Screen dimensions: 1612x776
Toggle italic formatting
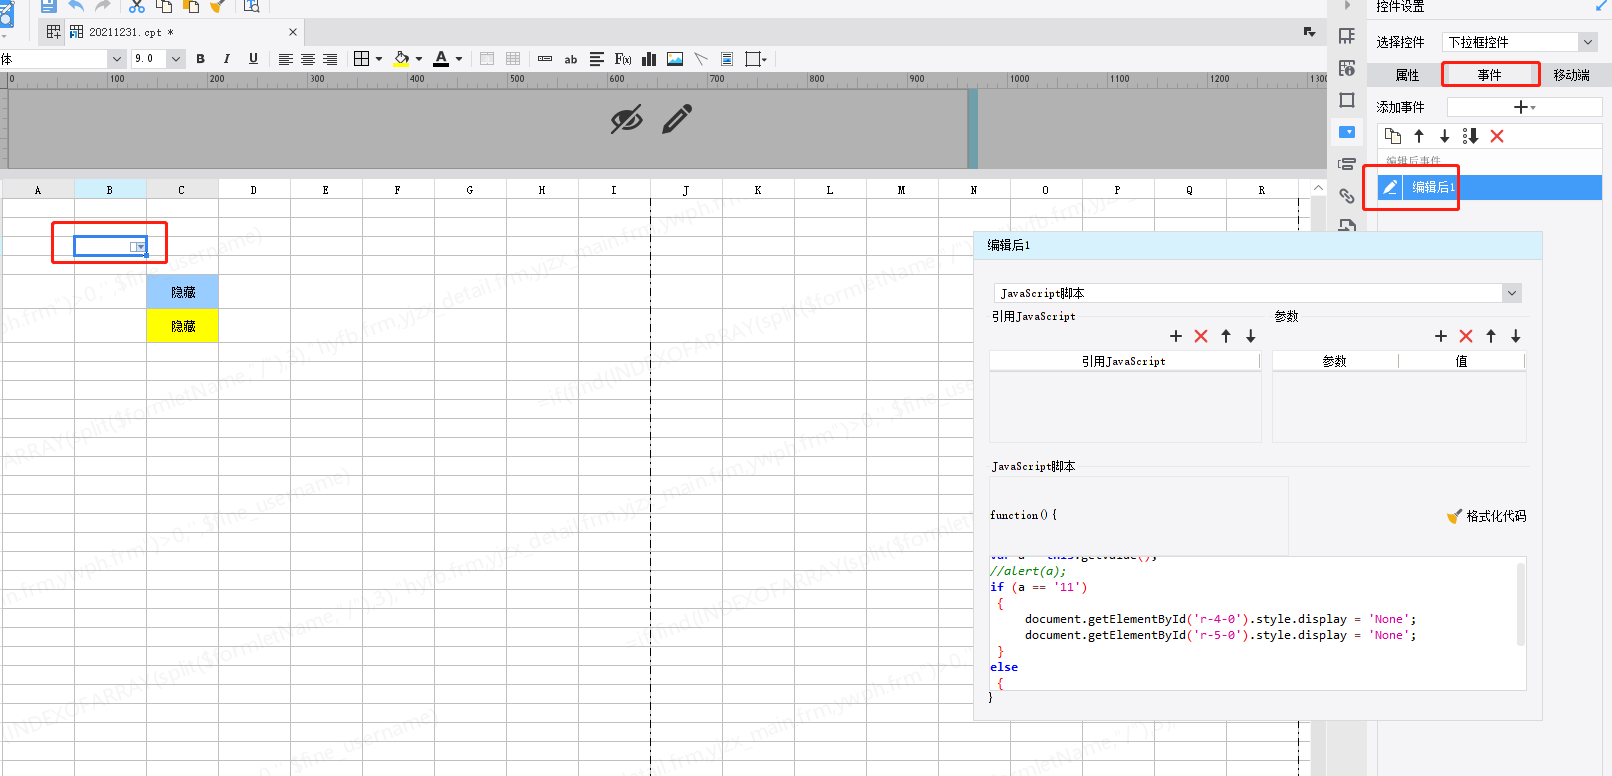tap(227, 59)
